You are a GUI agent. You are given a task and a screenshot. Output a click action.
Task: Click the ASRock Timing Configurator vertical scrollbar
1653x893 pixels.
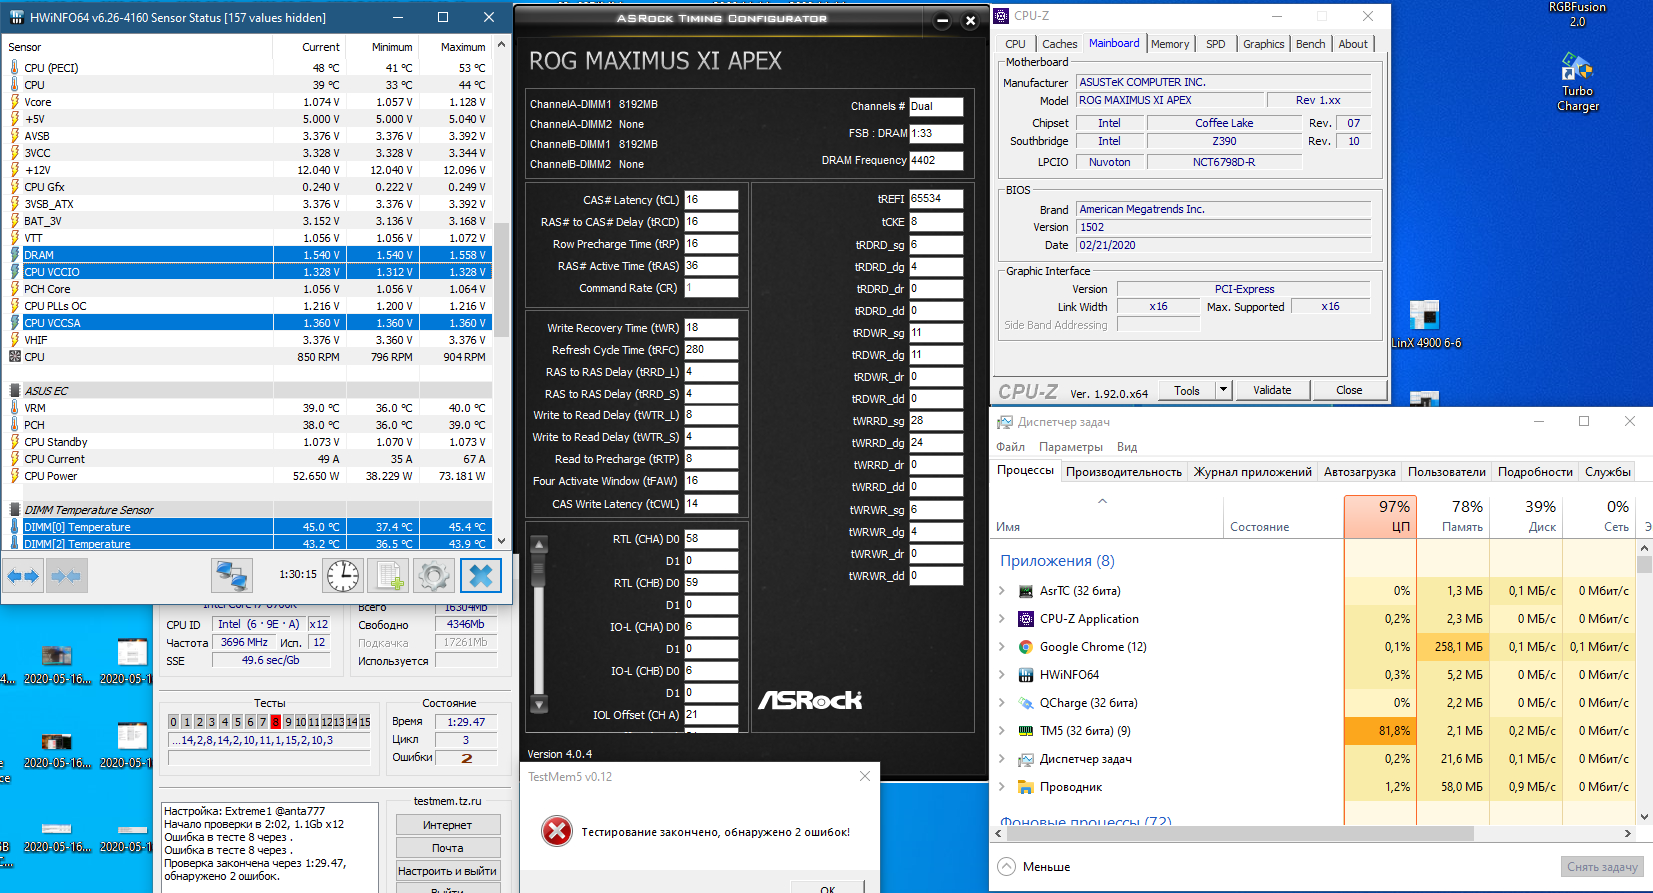[539, 625]
